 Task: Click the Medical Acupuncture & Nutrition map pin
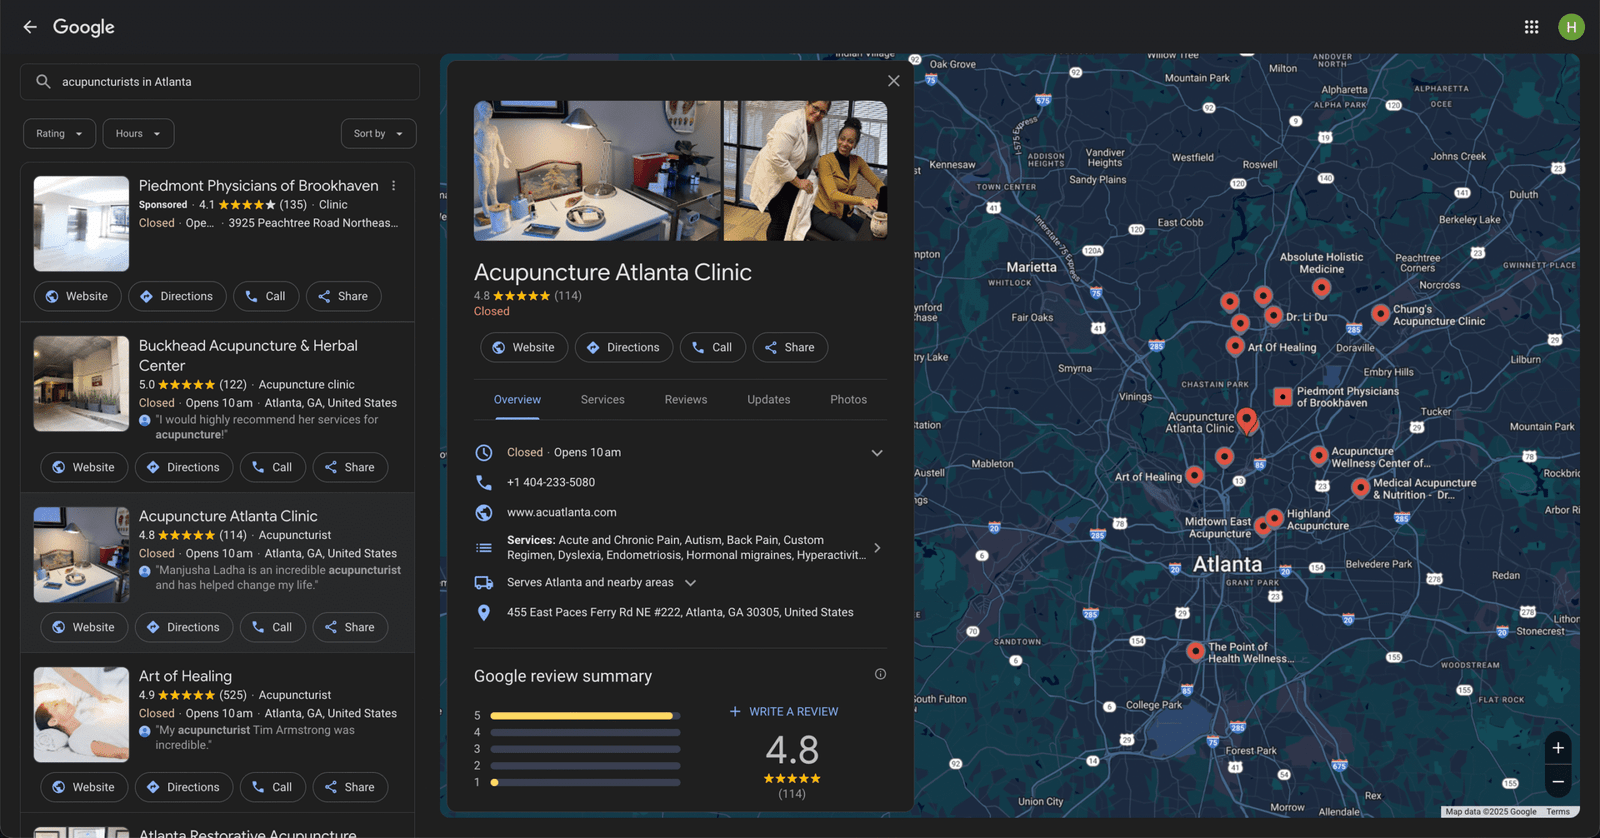[x=1360, y=488]
